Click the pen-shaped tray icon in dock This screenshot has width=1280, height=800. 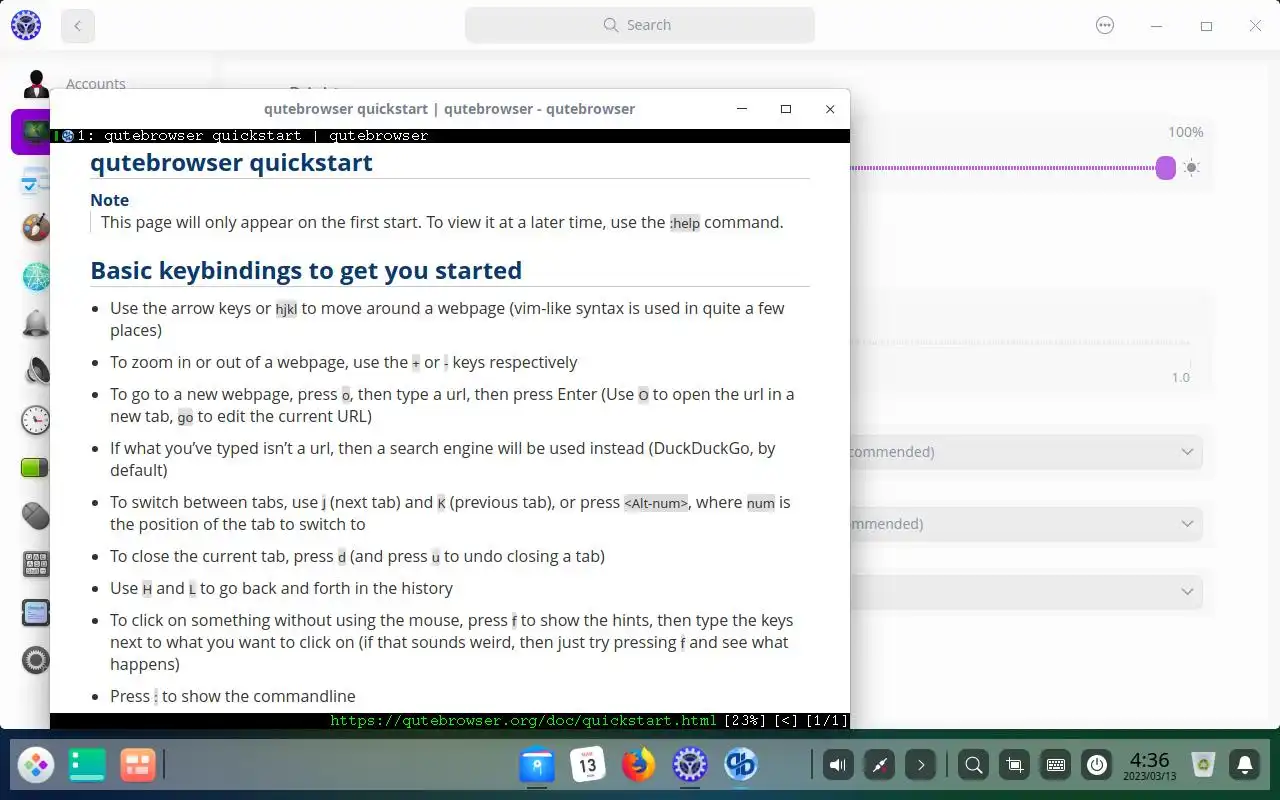pos(880,766)
